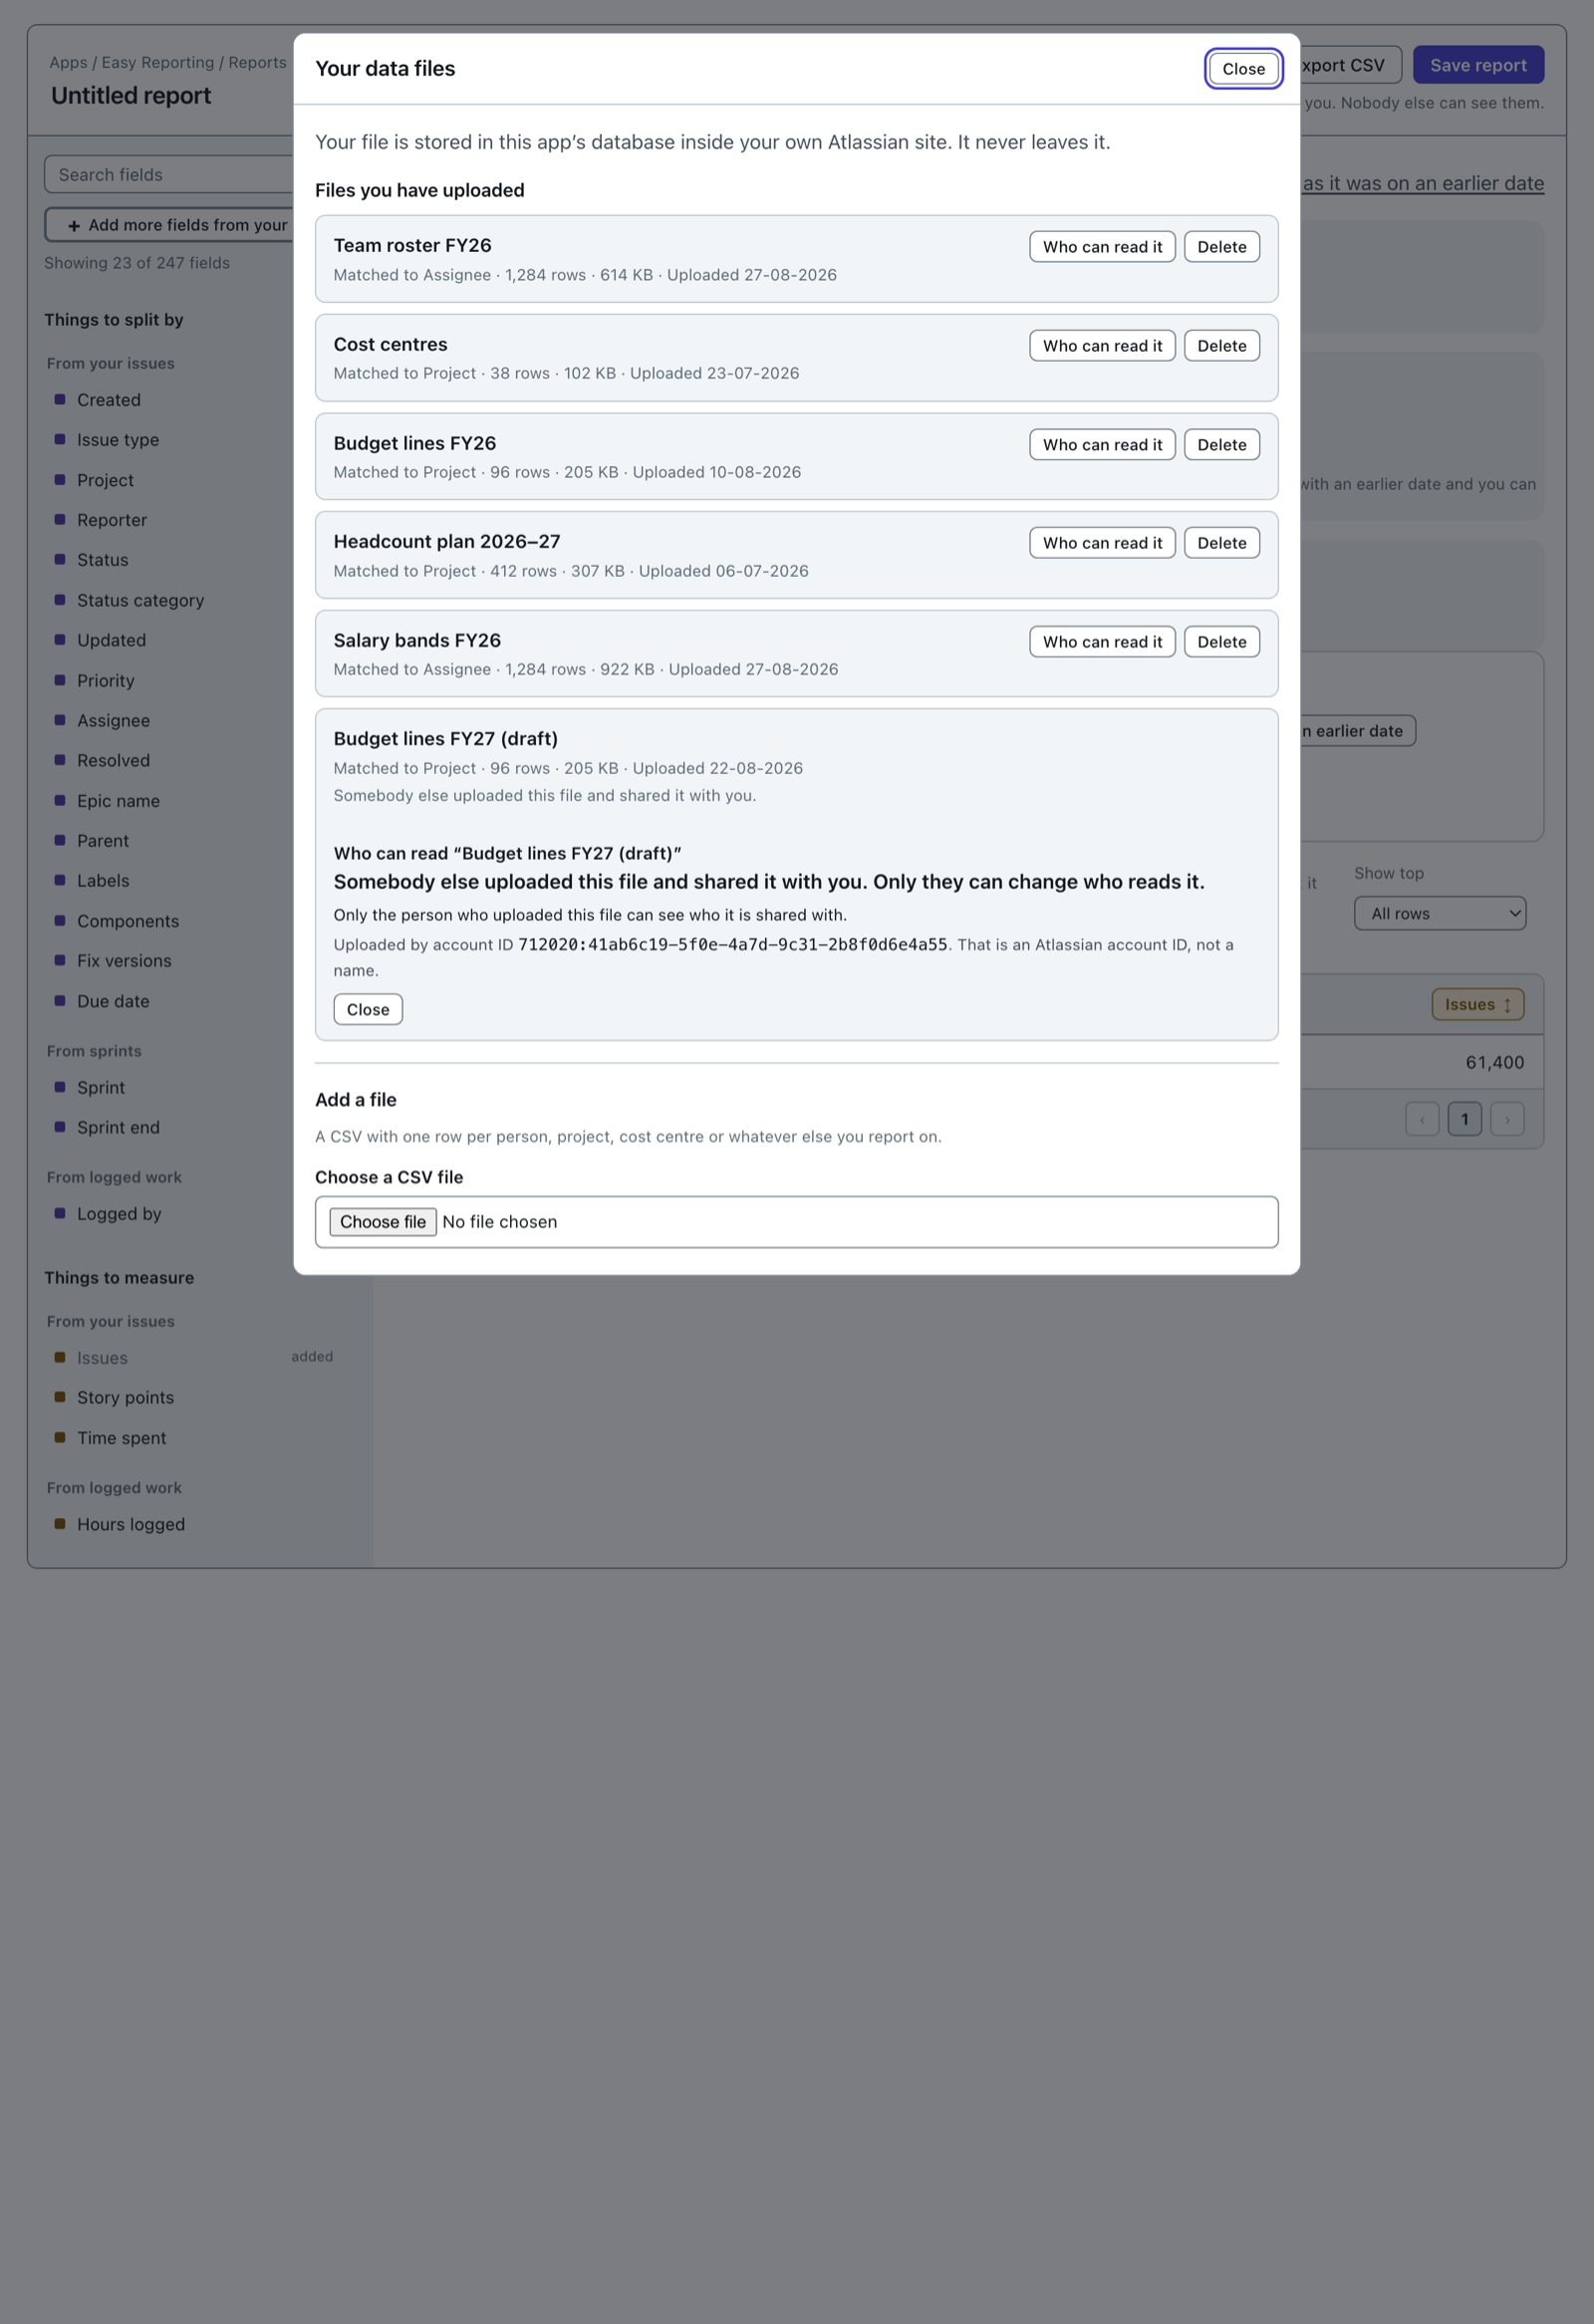Click the Save report button
The image size is (1594, 2324).
[1477, 65]
